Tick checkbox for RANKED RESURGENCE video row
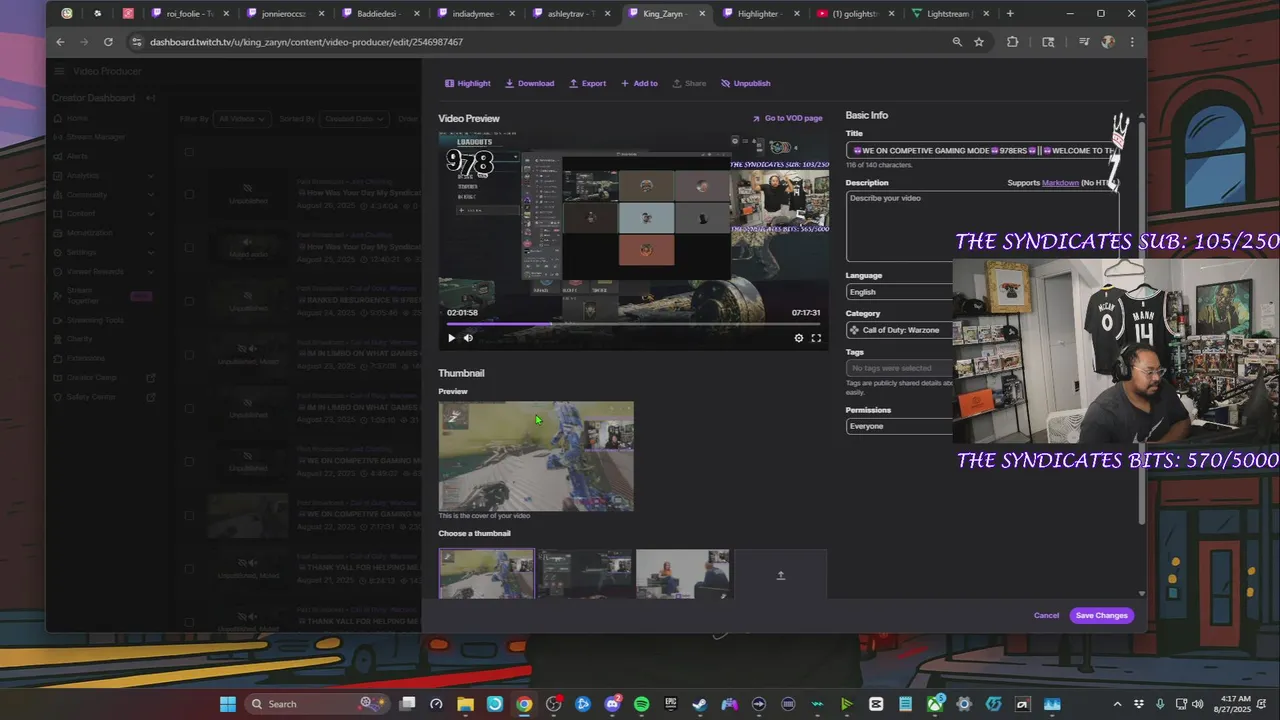The height and width of the screenshot is (720, 1280). [189, 301]
